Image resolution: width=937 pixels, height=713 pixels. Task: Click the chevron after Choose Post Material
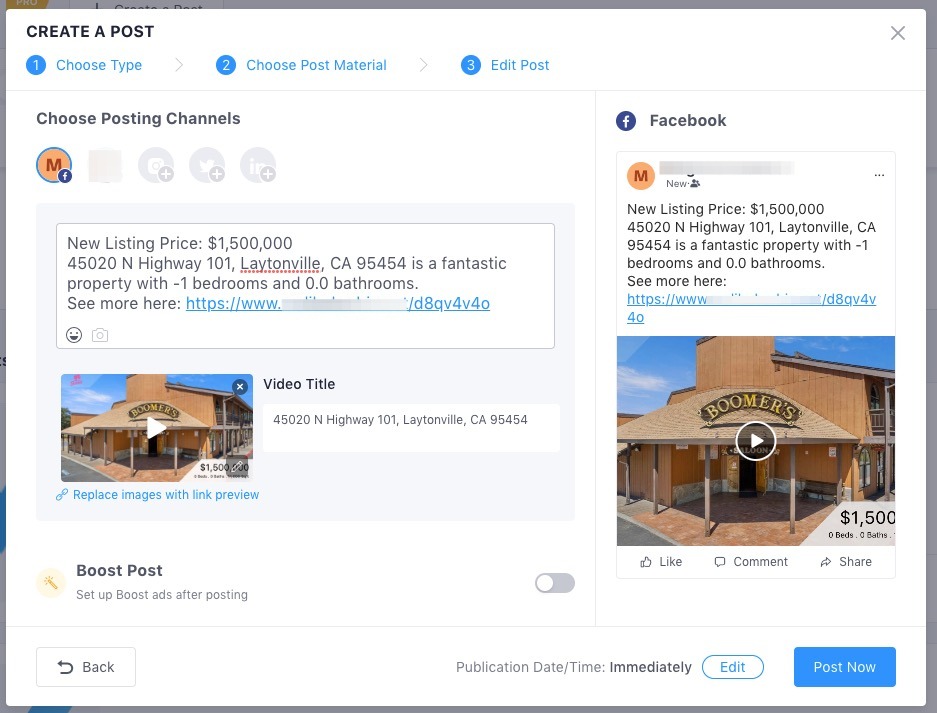[x=424, y=65]
